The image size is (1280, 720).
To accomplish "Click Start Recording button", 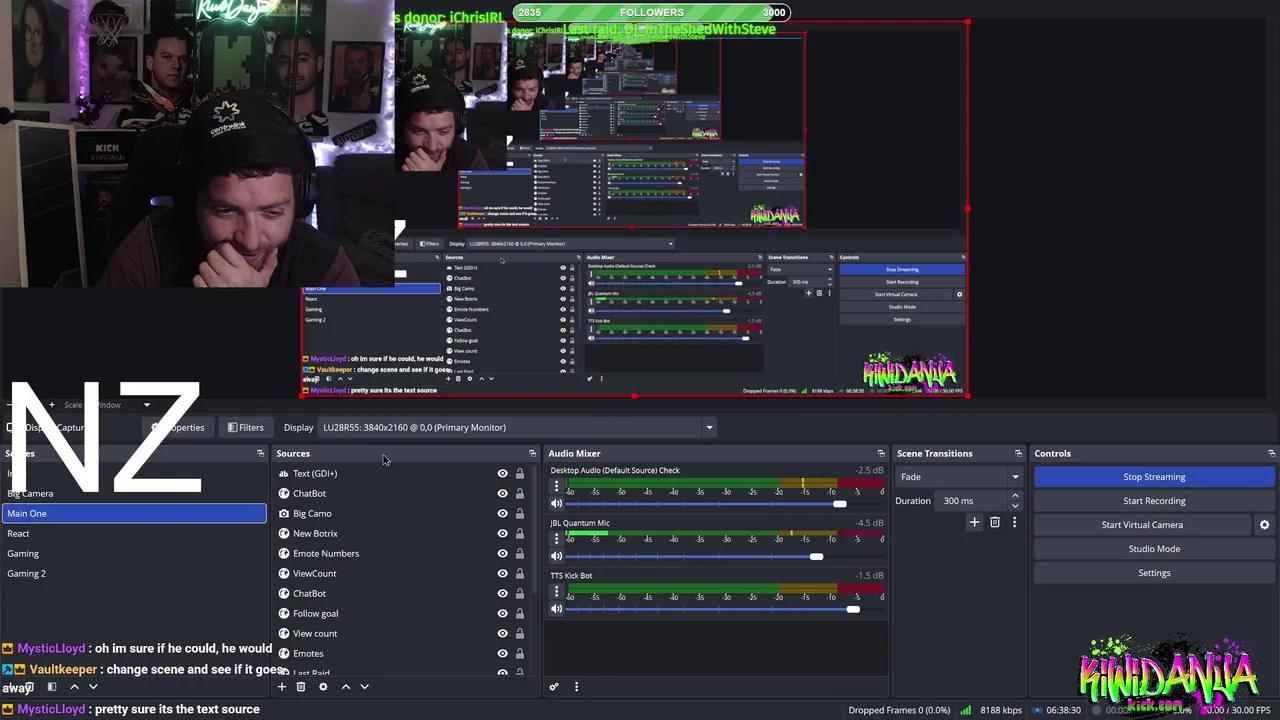I will pyautogui.click(x=1154, y=501).
